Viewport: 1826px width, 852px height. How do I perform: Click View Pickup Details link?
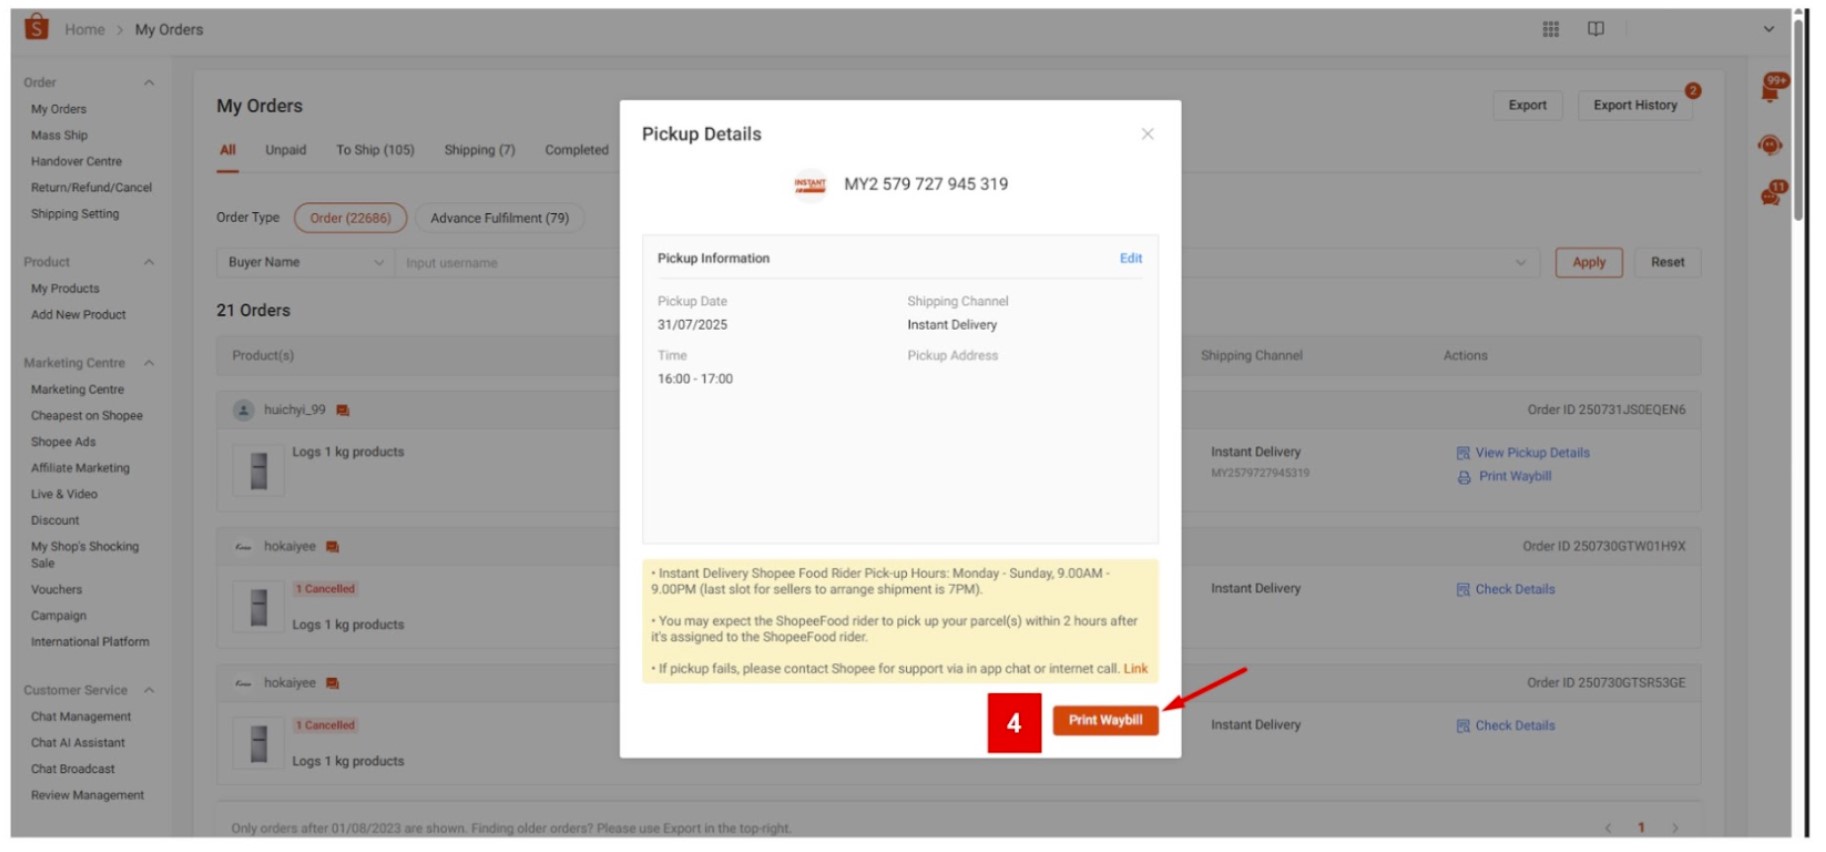tap(1532, 453)
